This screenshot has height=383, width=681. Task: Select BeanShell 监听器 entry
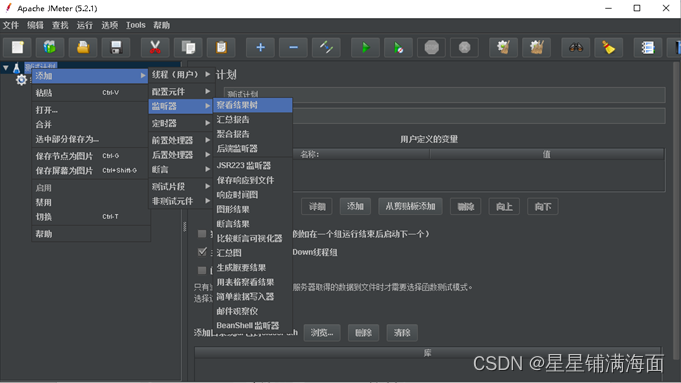pos(252,325)
